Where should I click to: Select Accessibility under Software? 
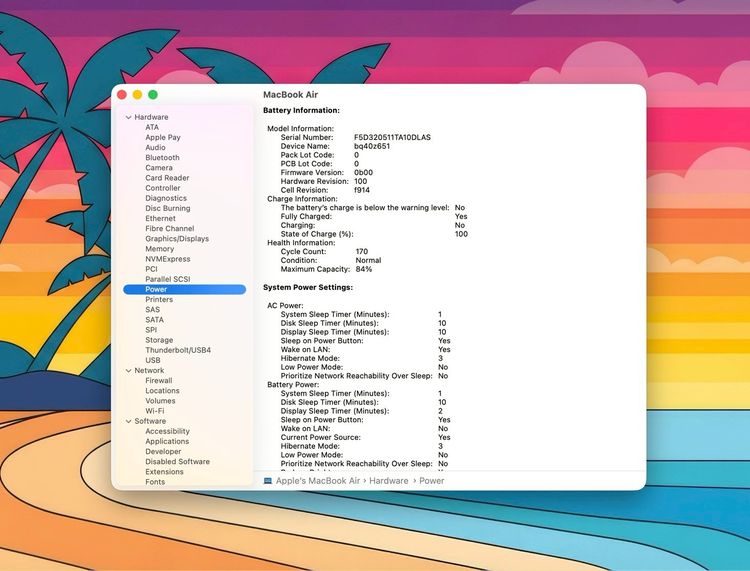point(167,431)
